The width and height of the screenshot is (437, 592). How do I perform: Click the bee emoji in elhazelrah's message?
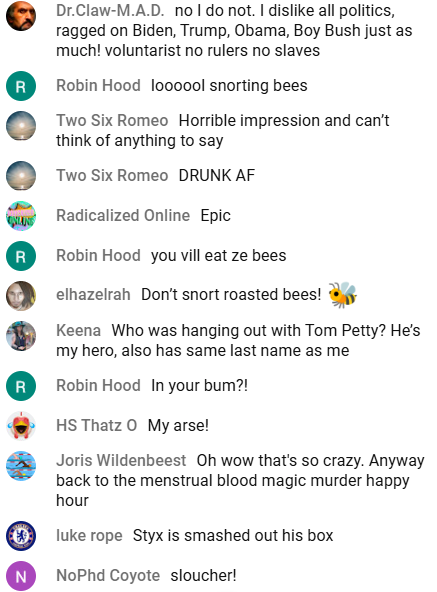(343, 295)
